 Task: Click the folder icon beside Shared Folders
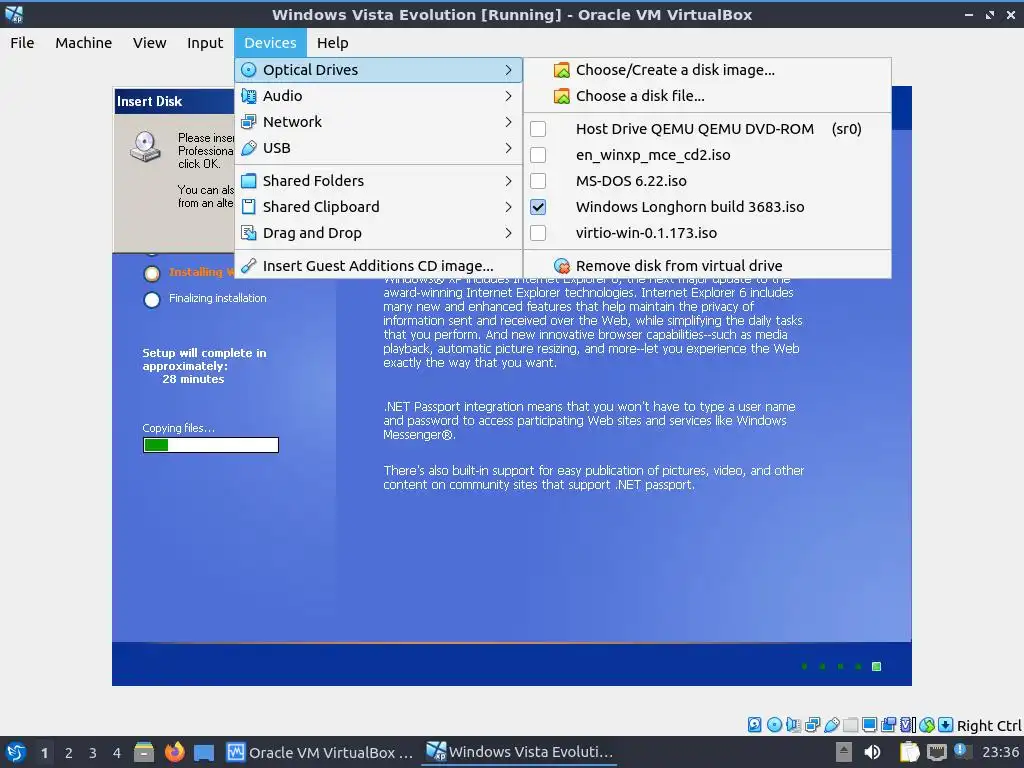tap(249, 181)
